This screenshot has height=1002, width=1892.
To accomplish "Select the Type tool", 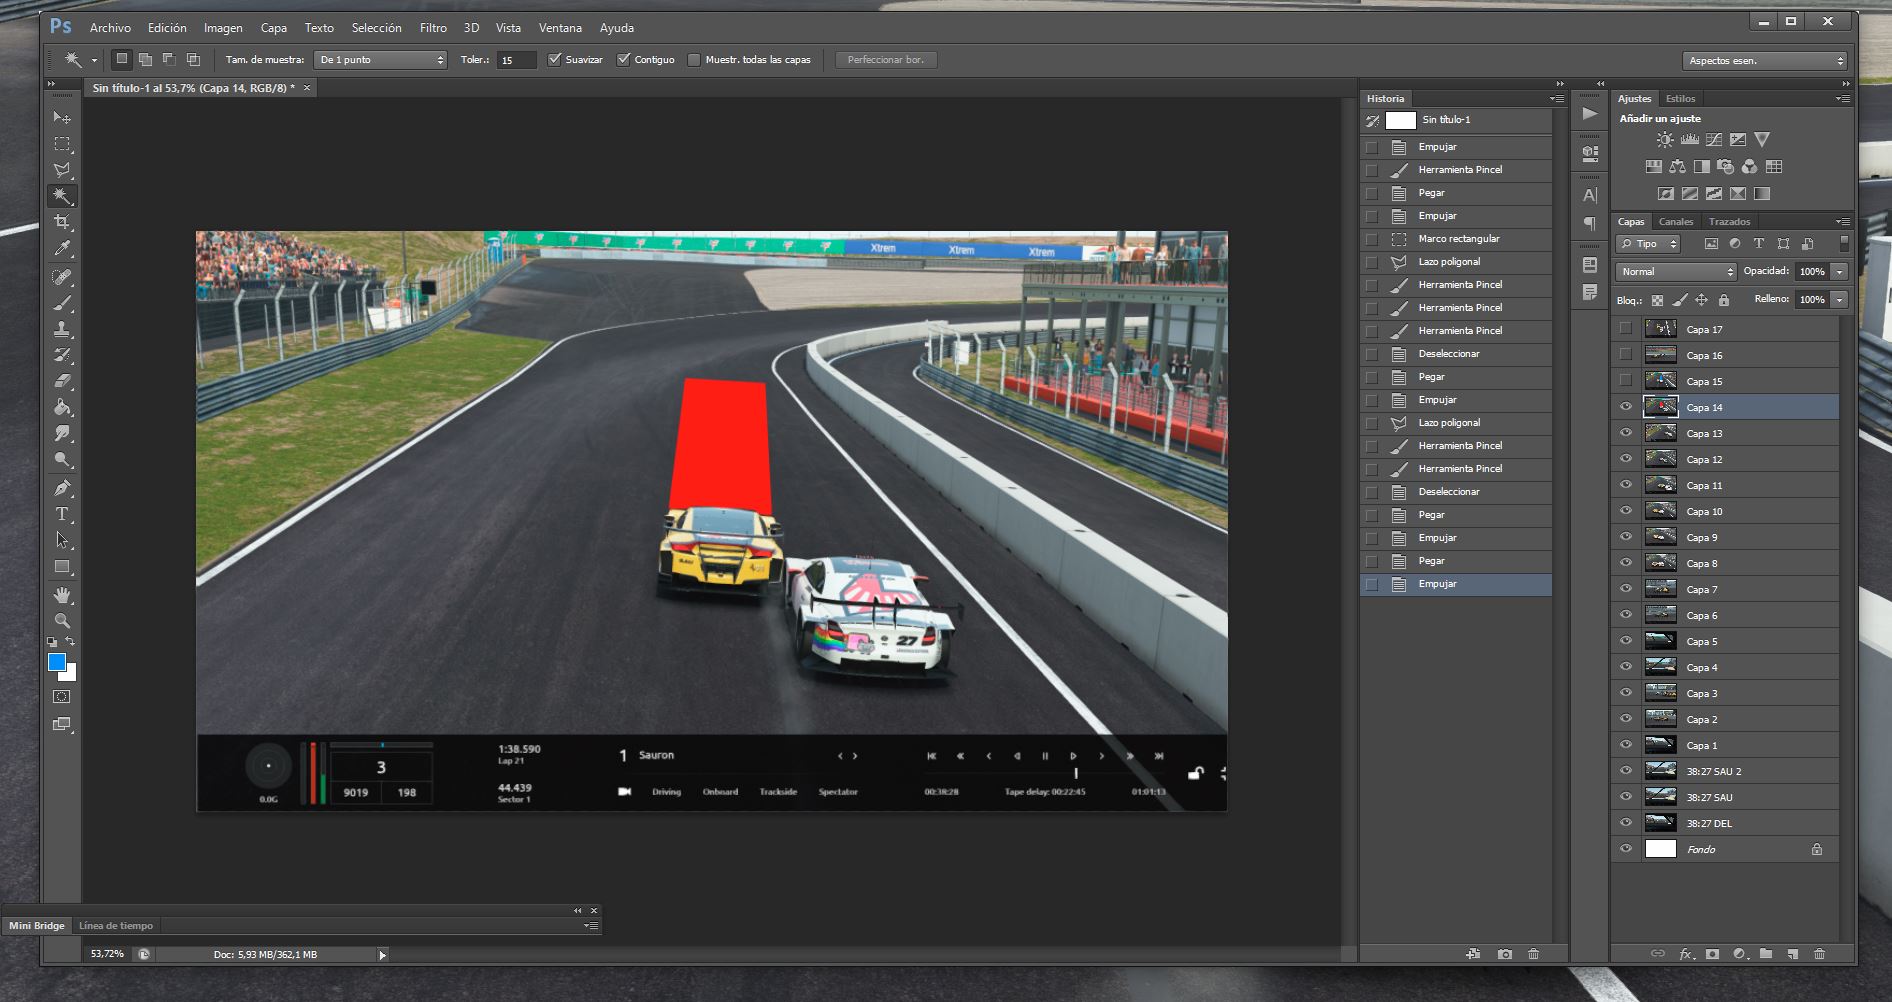I will [62, 514].
